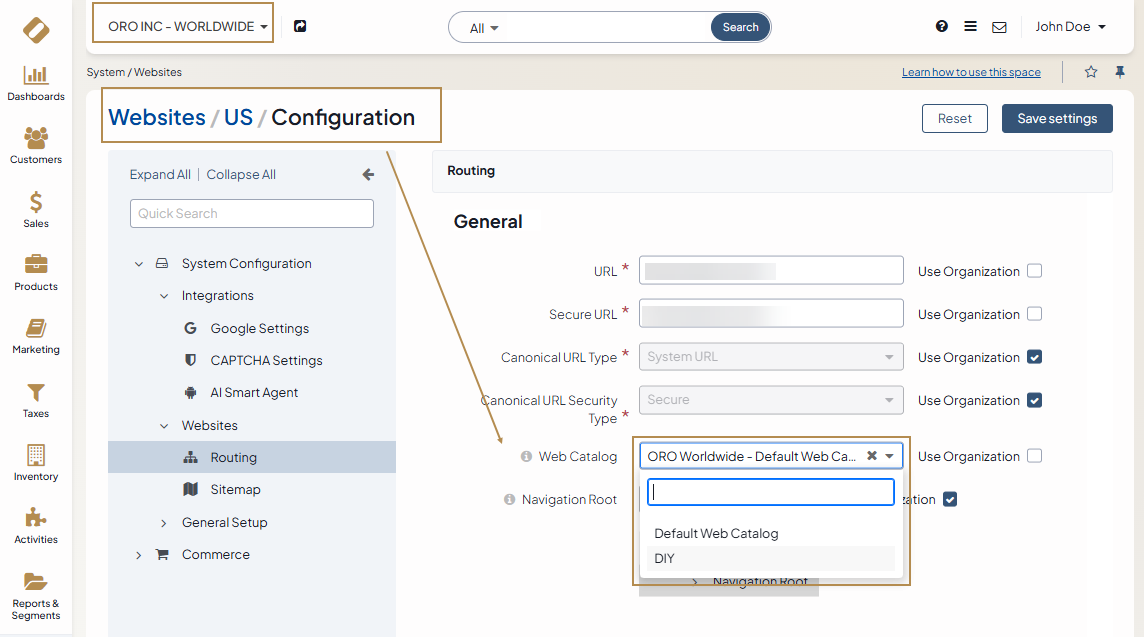The height and width of the screenshot is (637, 1144).
Task: Mark page as favorite with star icon
Action: pos(1091,72)
